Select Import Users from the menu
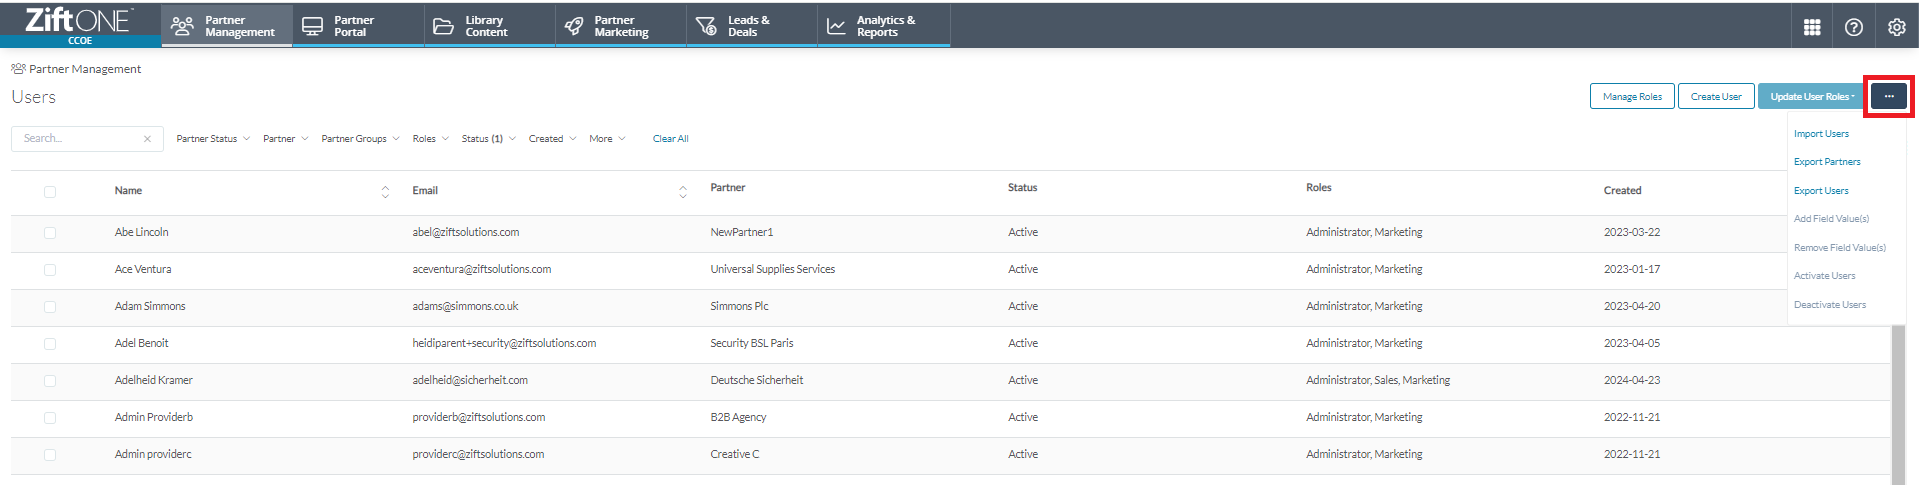The image size is (1920, 485). point(1821,134)
